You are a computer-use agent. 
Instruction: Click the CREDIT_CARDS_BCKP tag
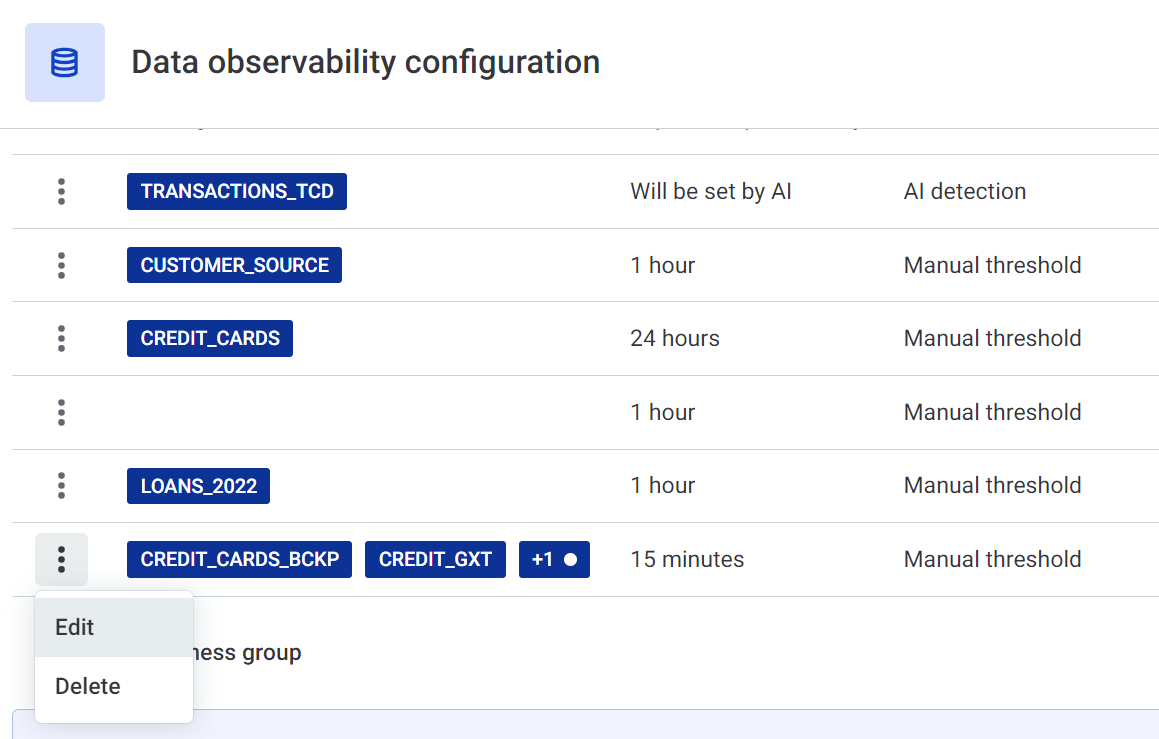239,559
